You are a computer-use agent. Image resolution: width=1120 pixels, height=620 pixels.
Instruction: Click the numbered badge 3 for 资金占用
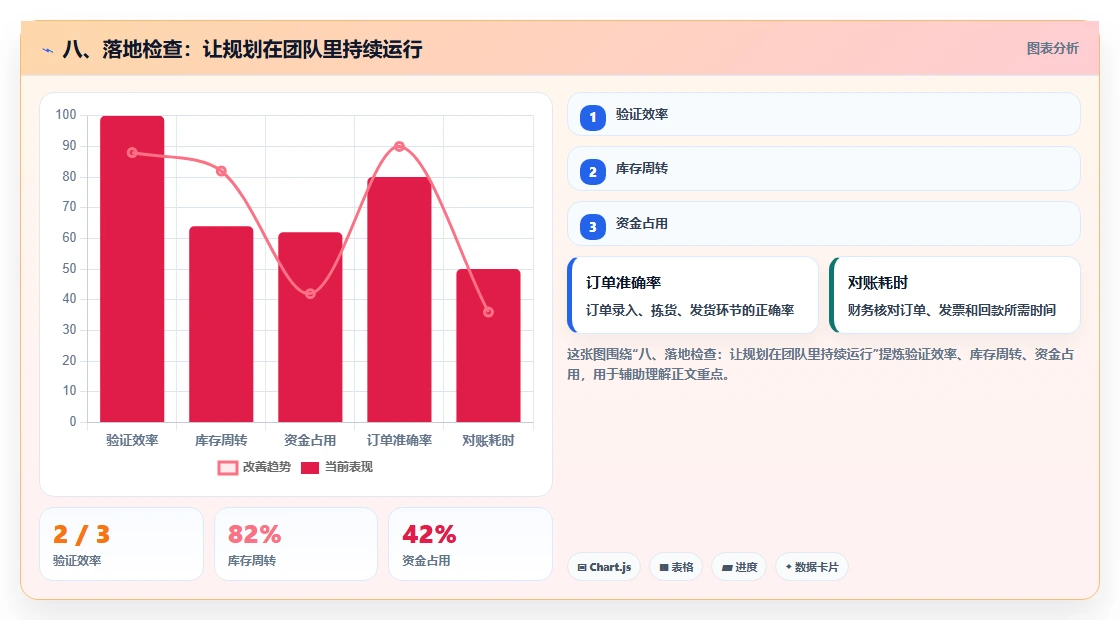click(x=593, y=227)
